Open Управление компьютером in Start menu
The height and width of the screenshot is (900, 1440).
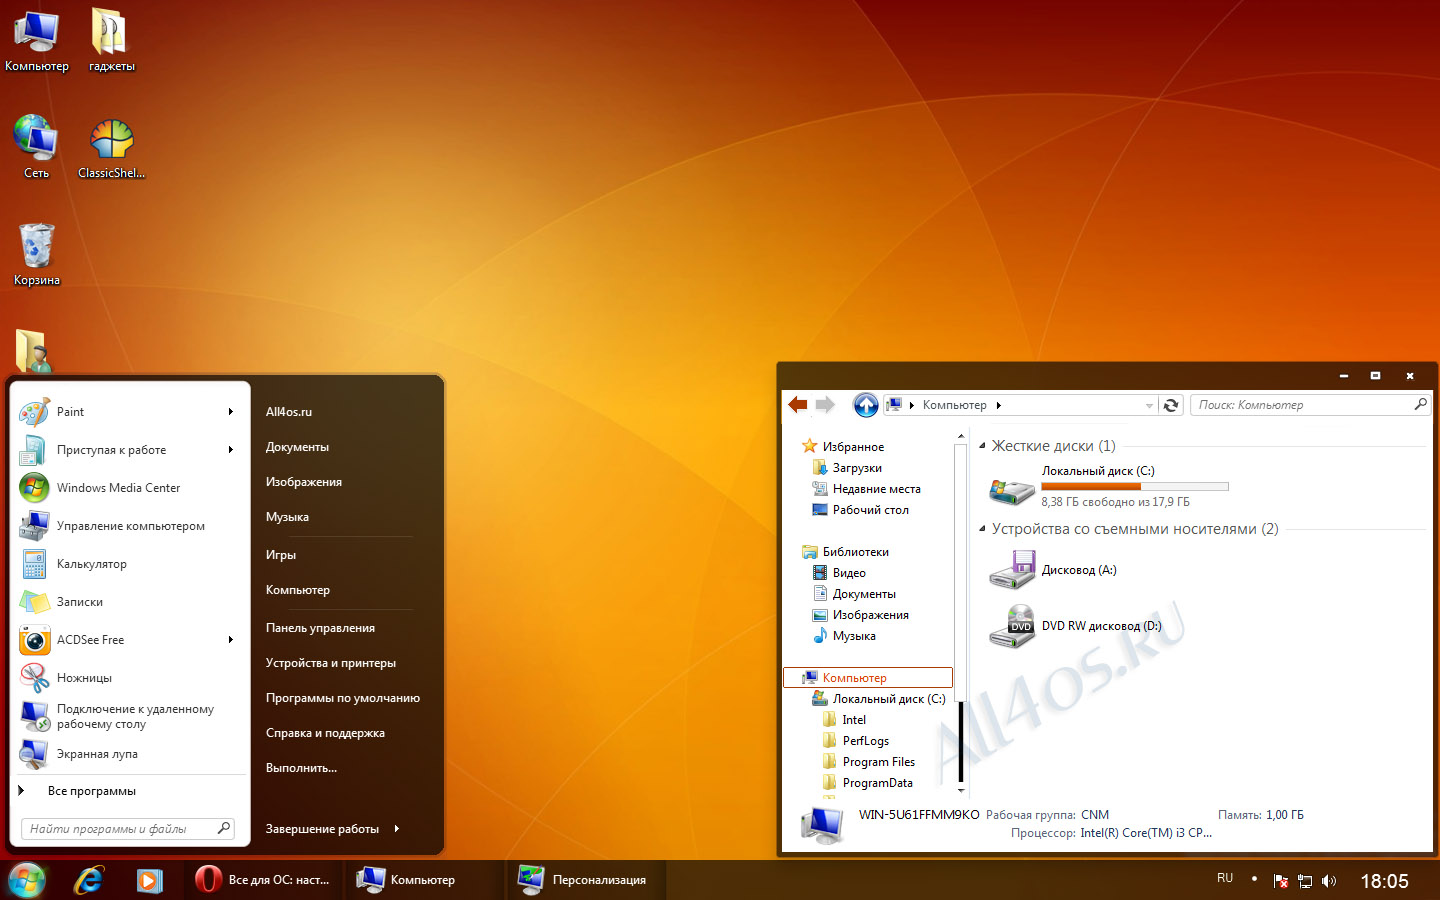pyautogui.click(x=128, y=526)
